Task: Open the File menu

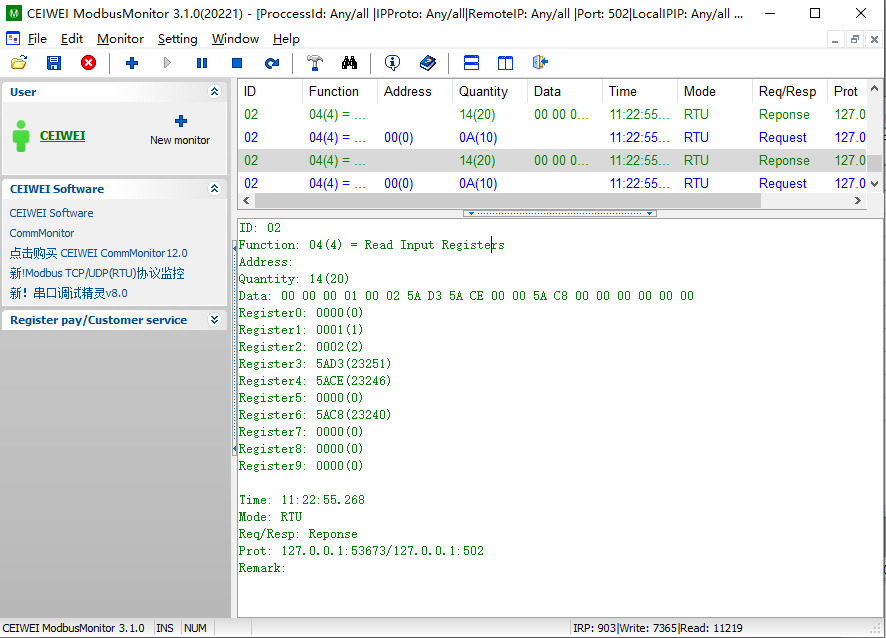Action: pos(37,39)
